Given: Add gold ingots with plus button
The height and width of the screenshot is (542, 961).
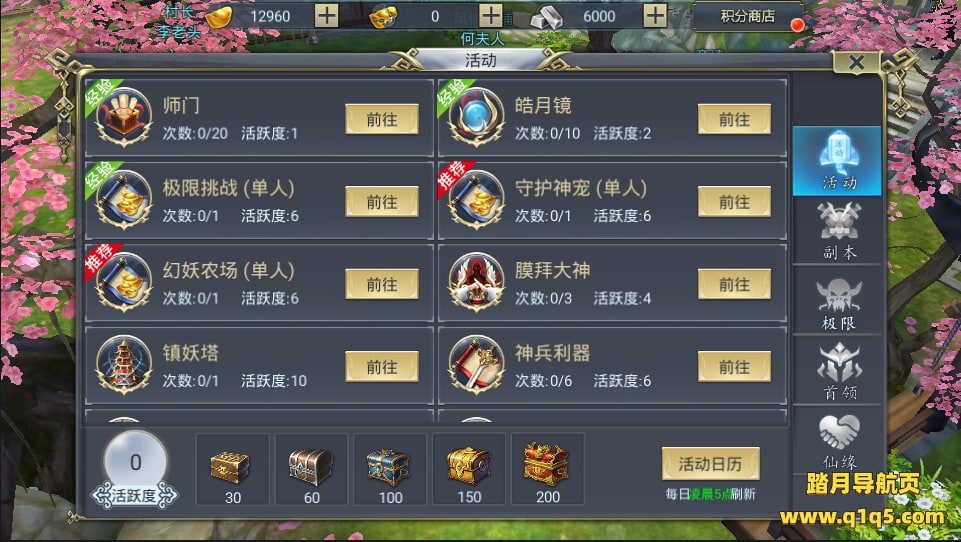Looking at the screenshot, I should (326, 16).
